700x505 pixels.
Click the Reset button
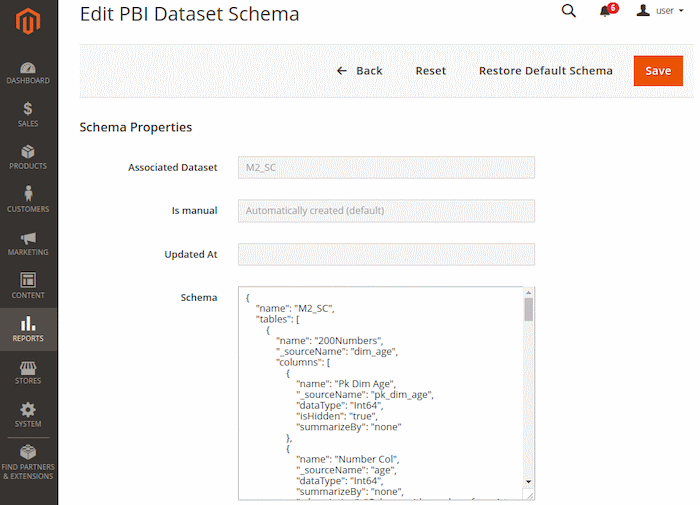click(x=431, y=71)
